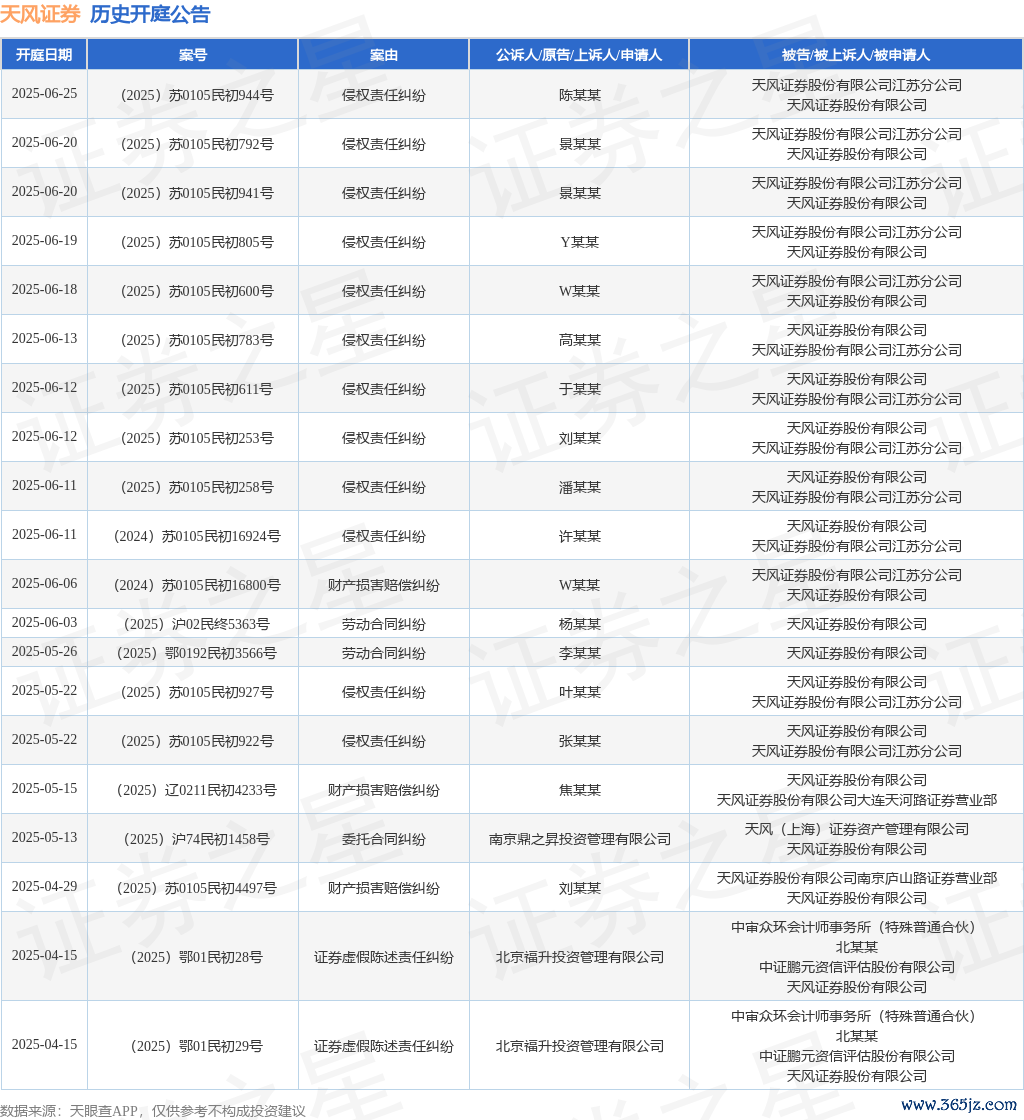This screenshot has width=1024, height=1120.
Task: Click the date cell 2025-06-18
Action: (44, 290)
